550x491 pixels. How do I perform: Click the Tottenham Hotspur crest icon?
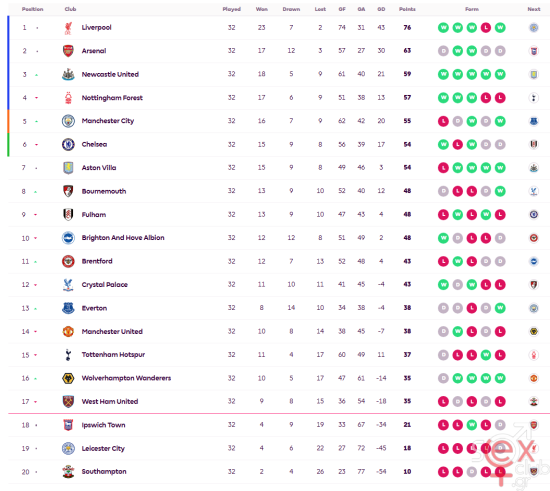[x=68, y=355]
